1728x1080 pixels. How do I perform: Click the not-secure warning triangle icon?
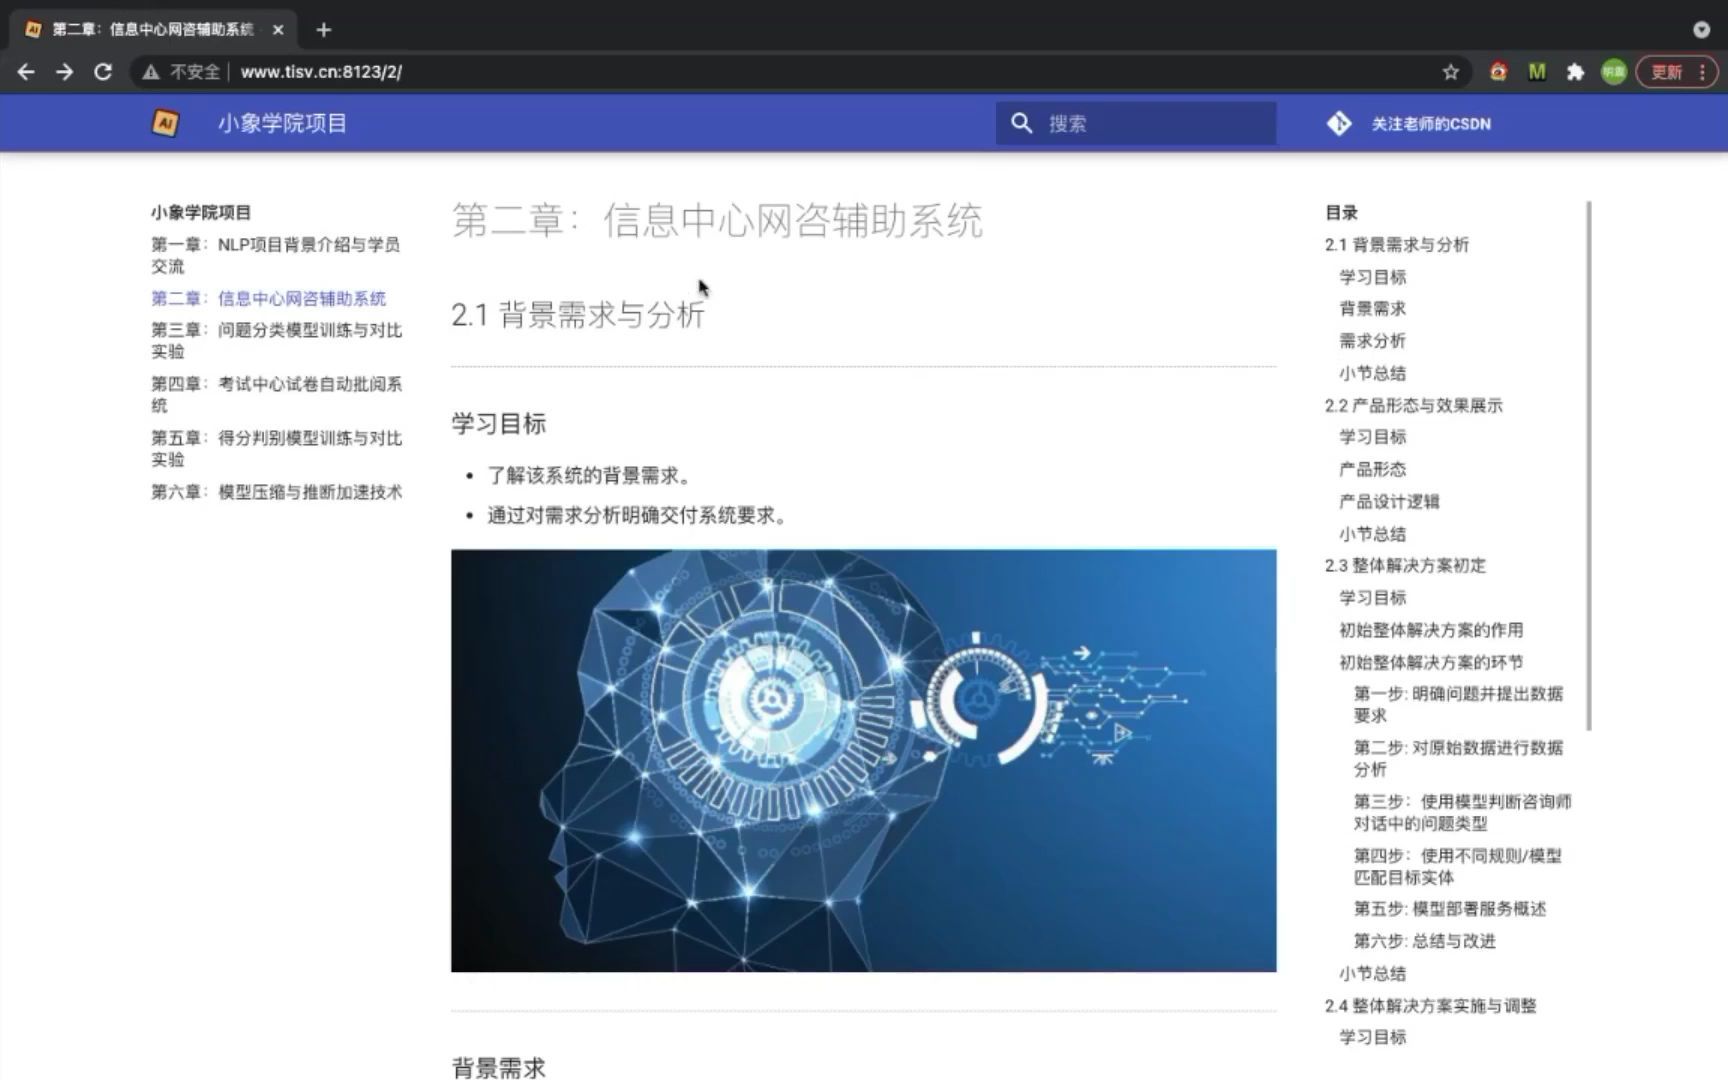click(x=151, y=72)
